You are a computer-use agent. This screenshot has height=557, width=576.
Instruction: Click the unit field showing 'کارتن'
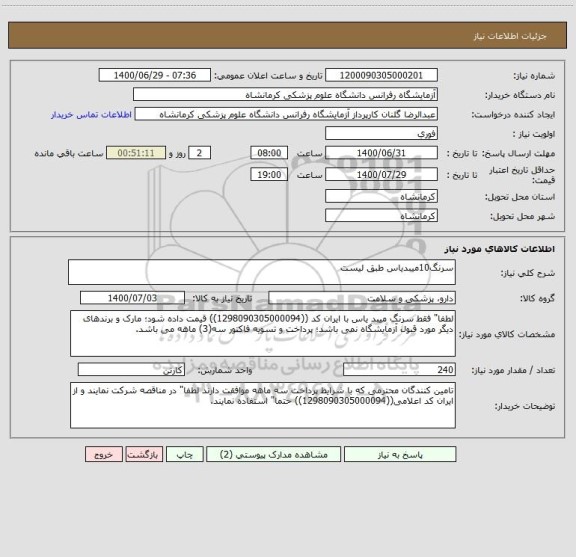[131, 370]
